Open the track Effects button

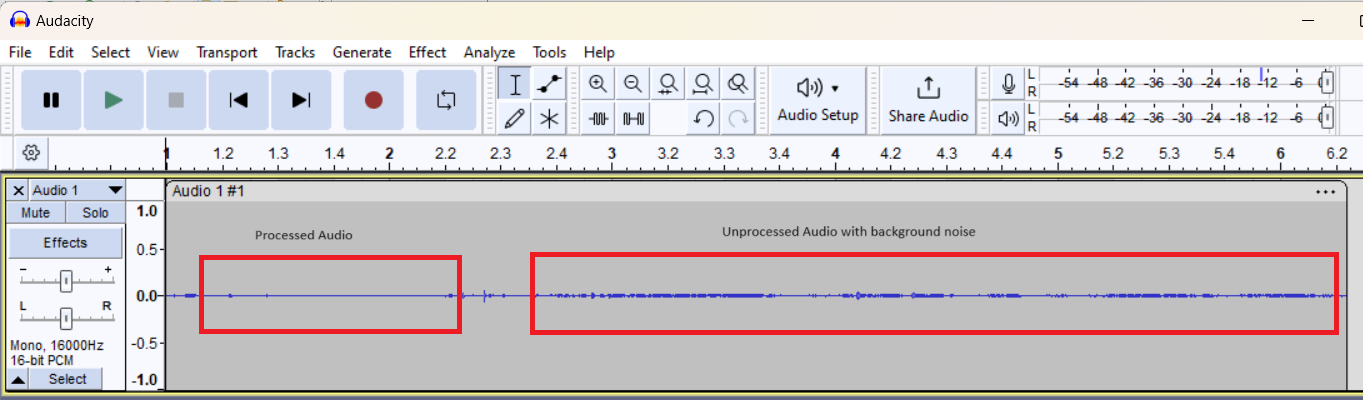(x=65, y=243)
